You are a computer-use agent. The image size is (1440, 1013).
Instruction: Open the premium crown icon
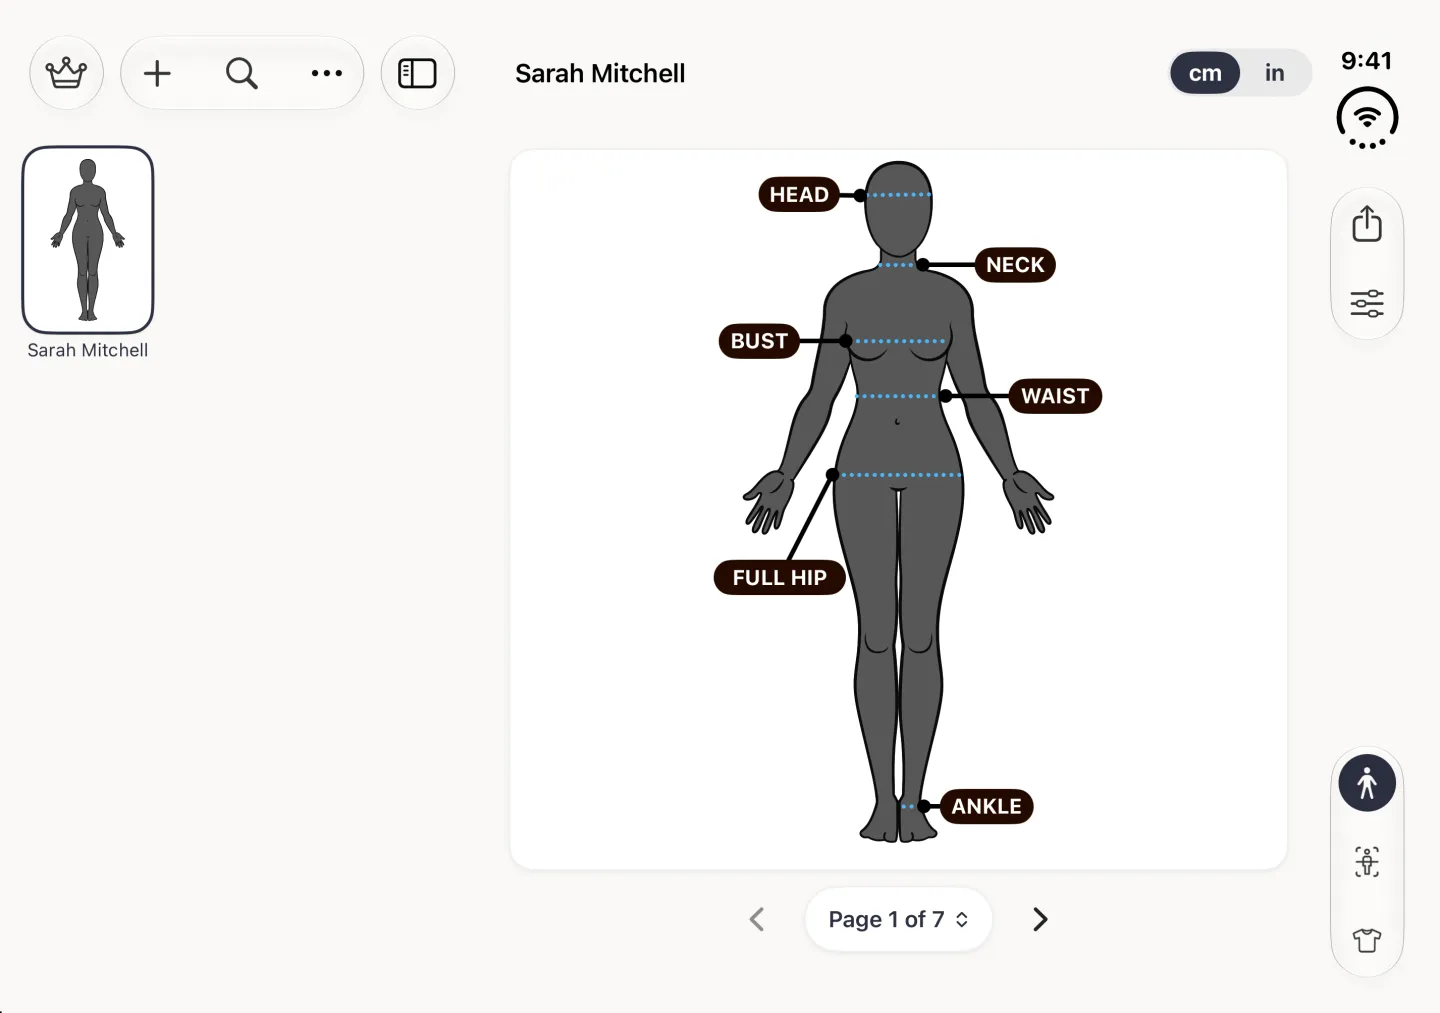tap(66, 73)
